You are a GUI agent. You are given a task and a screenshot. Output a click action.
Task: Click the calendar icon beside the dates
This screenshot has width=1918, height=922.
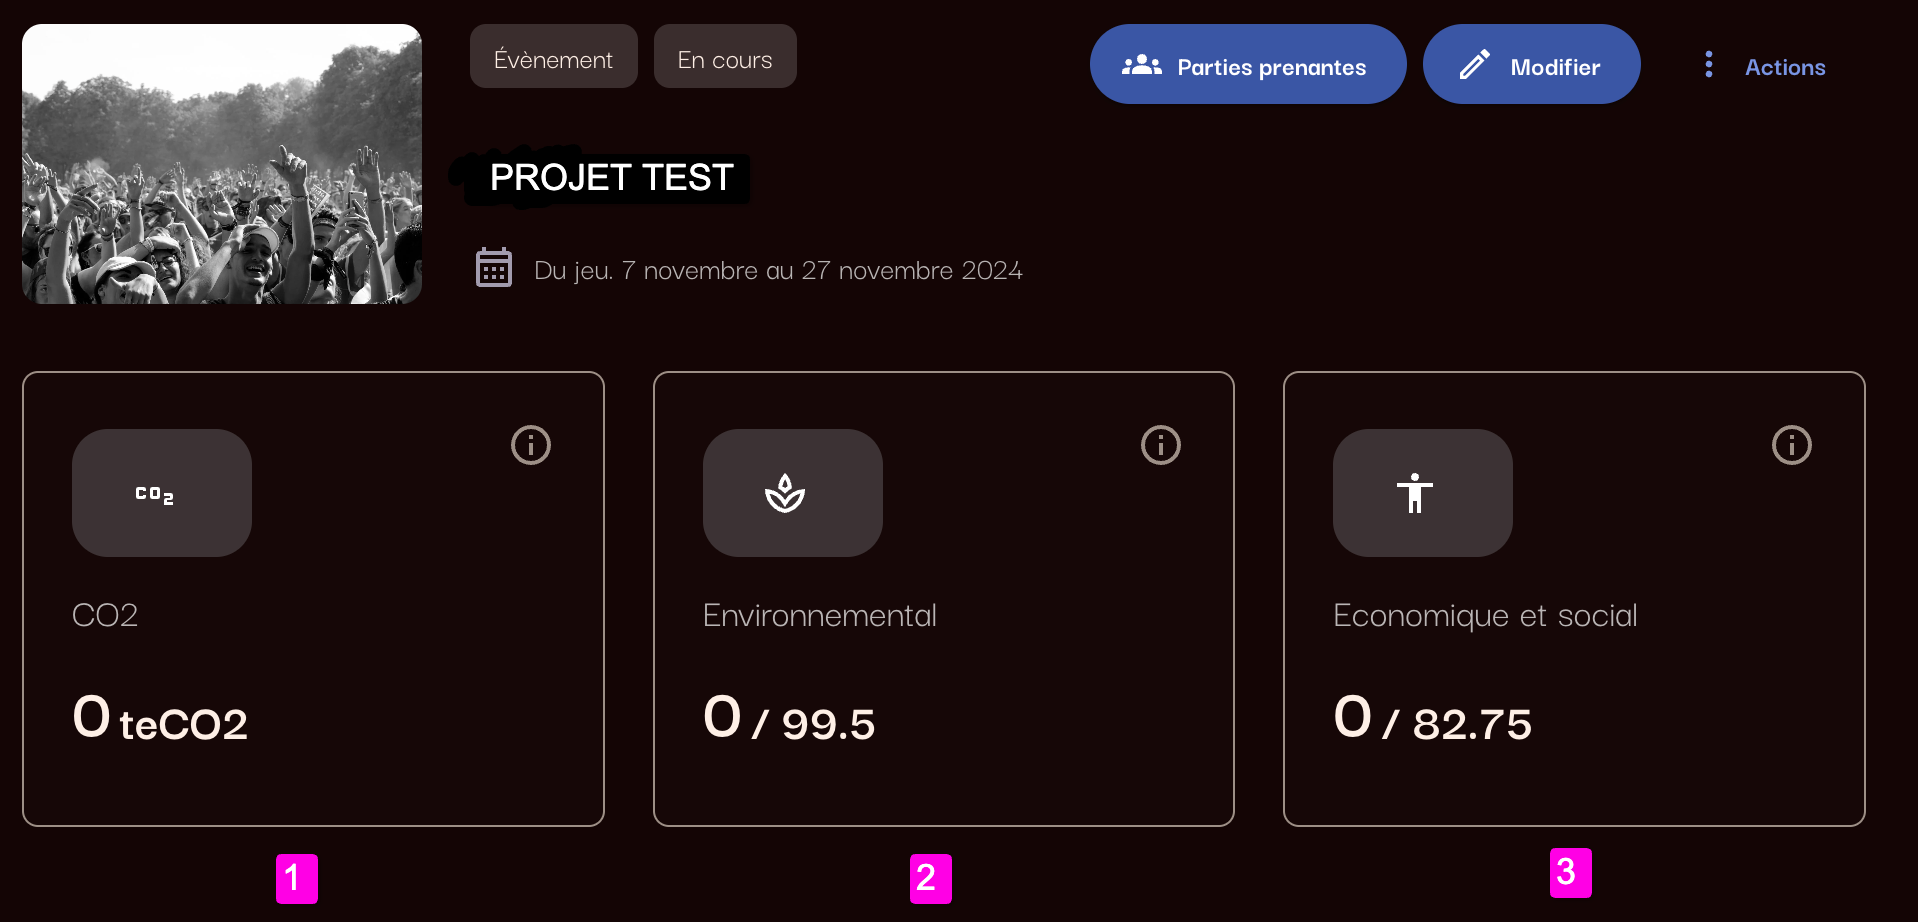coord(494,268)
